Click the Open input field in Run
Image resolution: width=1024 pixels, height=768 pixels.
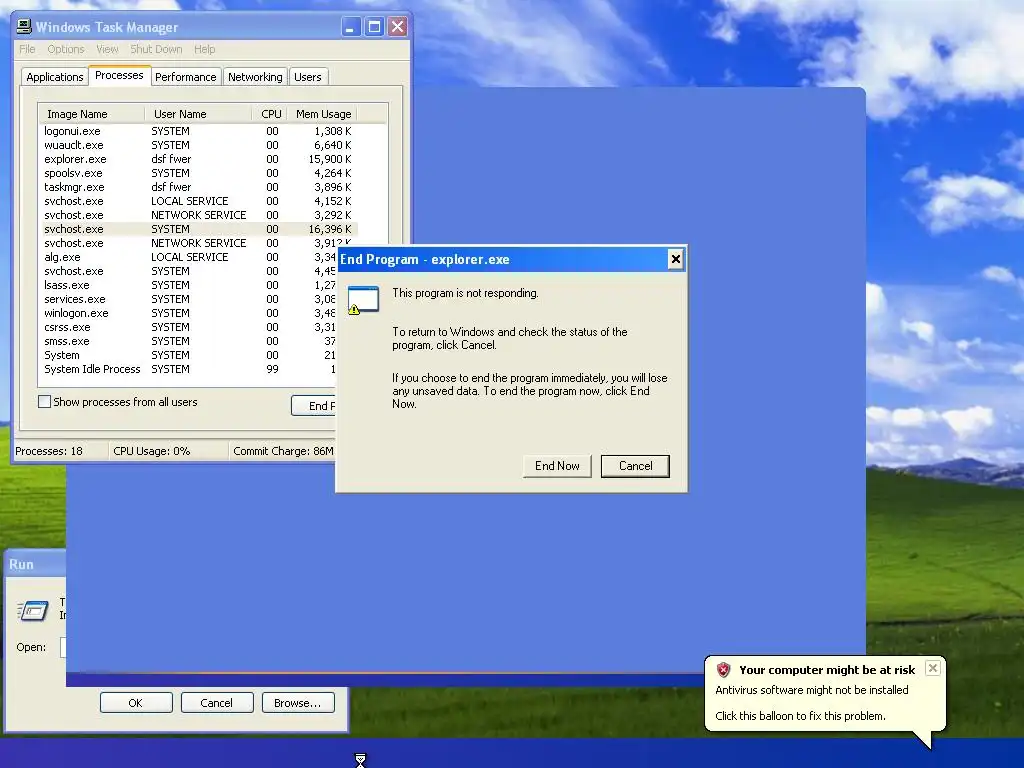pos(63,647)
